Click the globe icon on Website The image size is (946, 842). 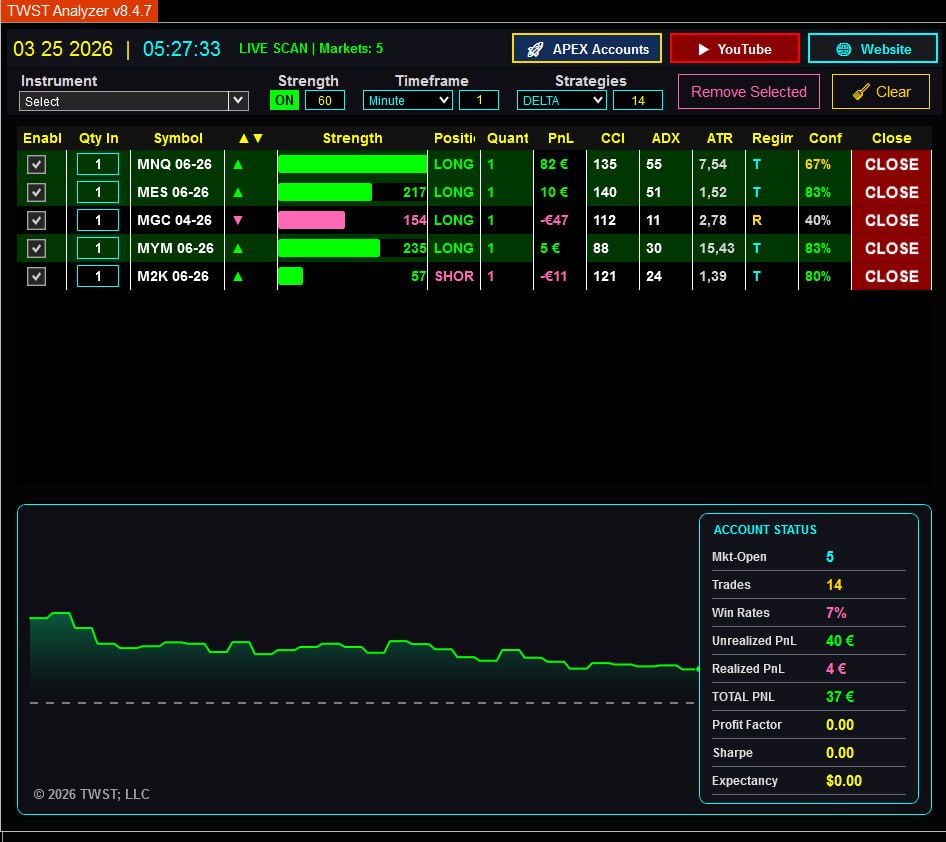click(x=844, y=49)
